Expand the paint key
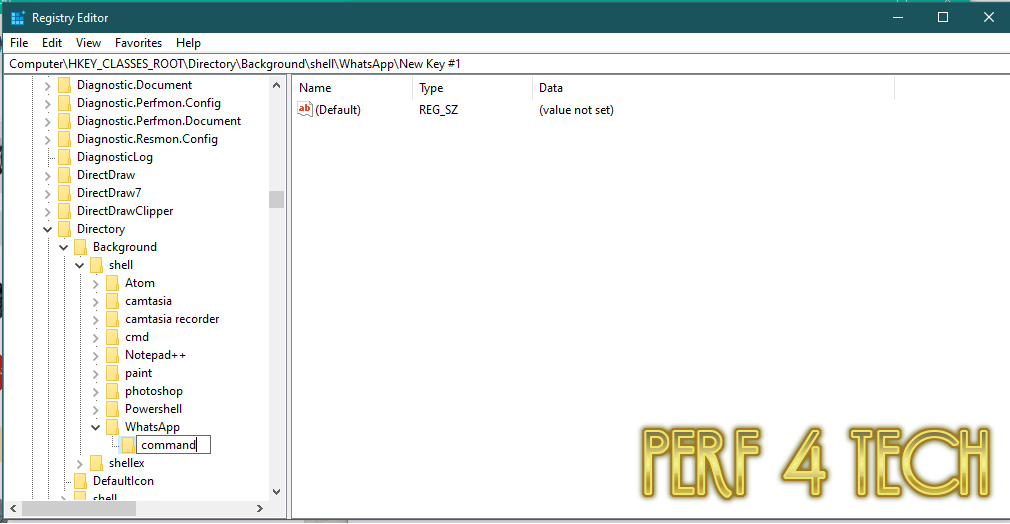 tap(96, 374)
